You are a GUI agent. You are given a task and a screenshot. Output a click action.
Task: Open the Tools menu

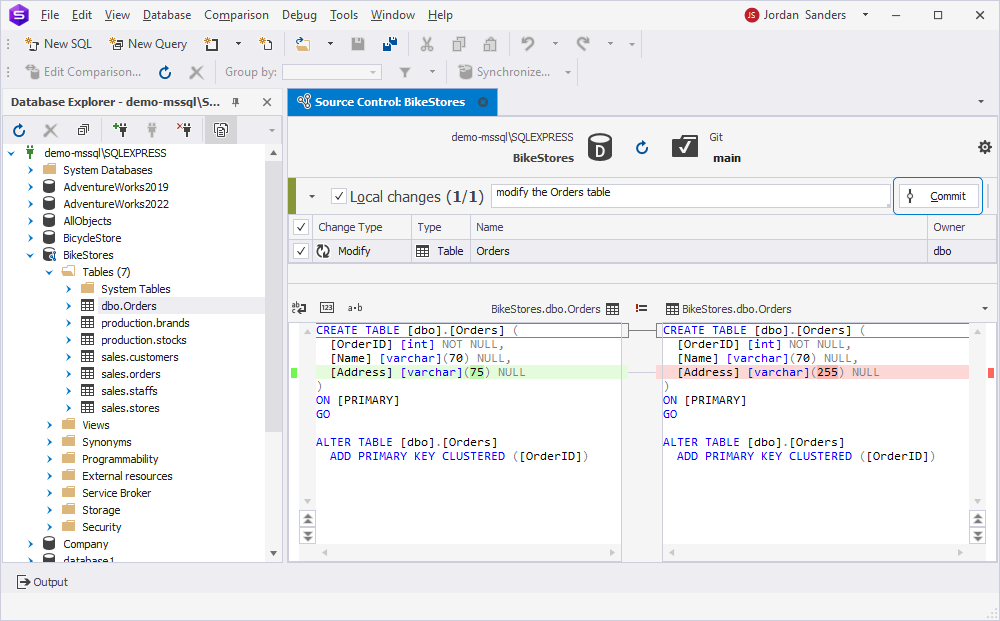(x=344, y=15)
